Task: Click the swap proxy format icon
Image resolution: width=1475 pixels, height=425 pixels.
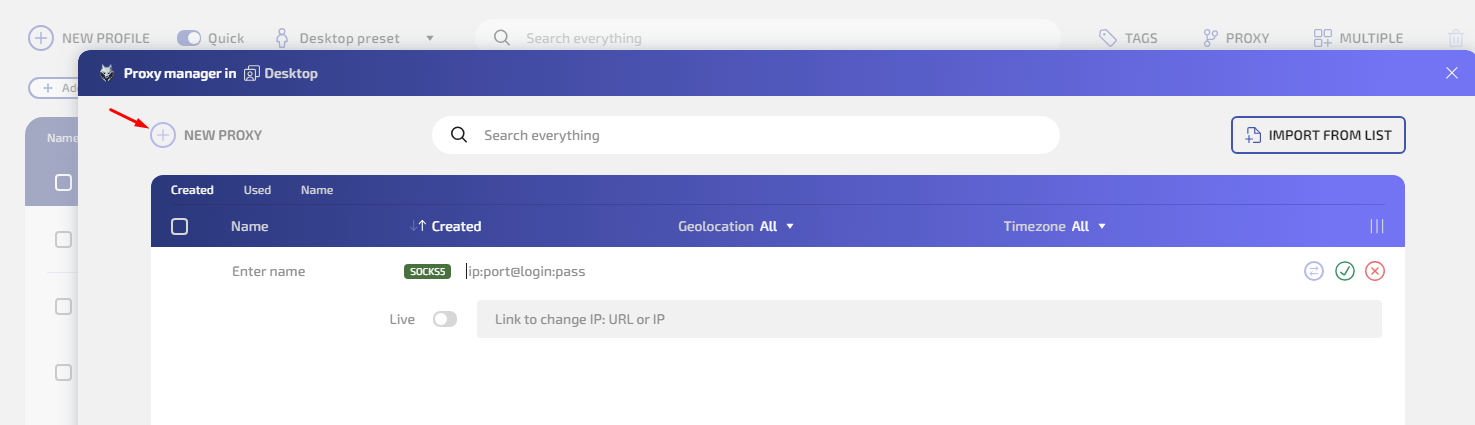Action: pyautogui.click(x=1314, y=271)
